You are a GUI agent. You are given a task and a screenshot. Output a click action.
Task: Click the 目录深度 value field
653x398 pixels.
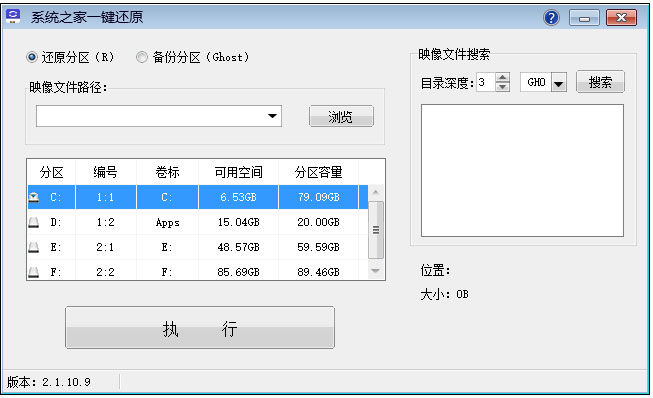(486, 82)
